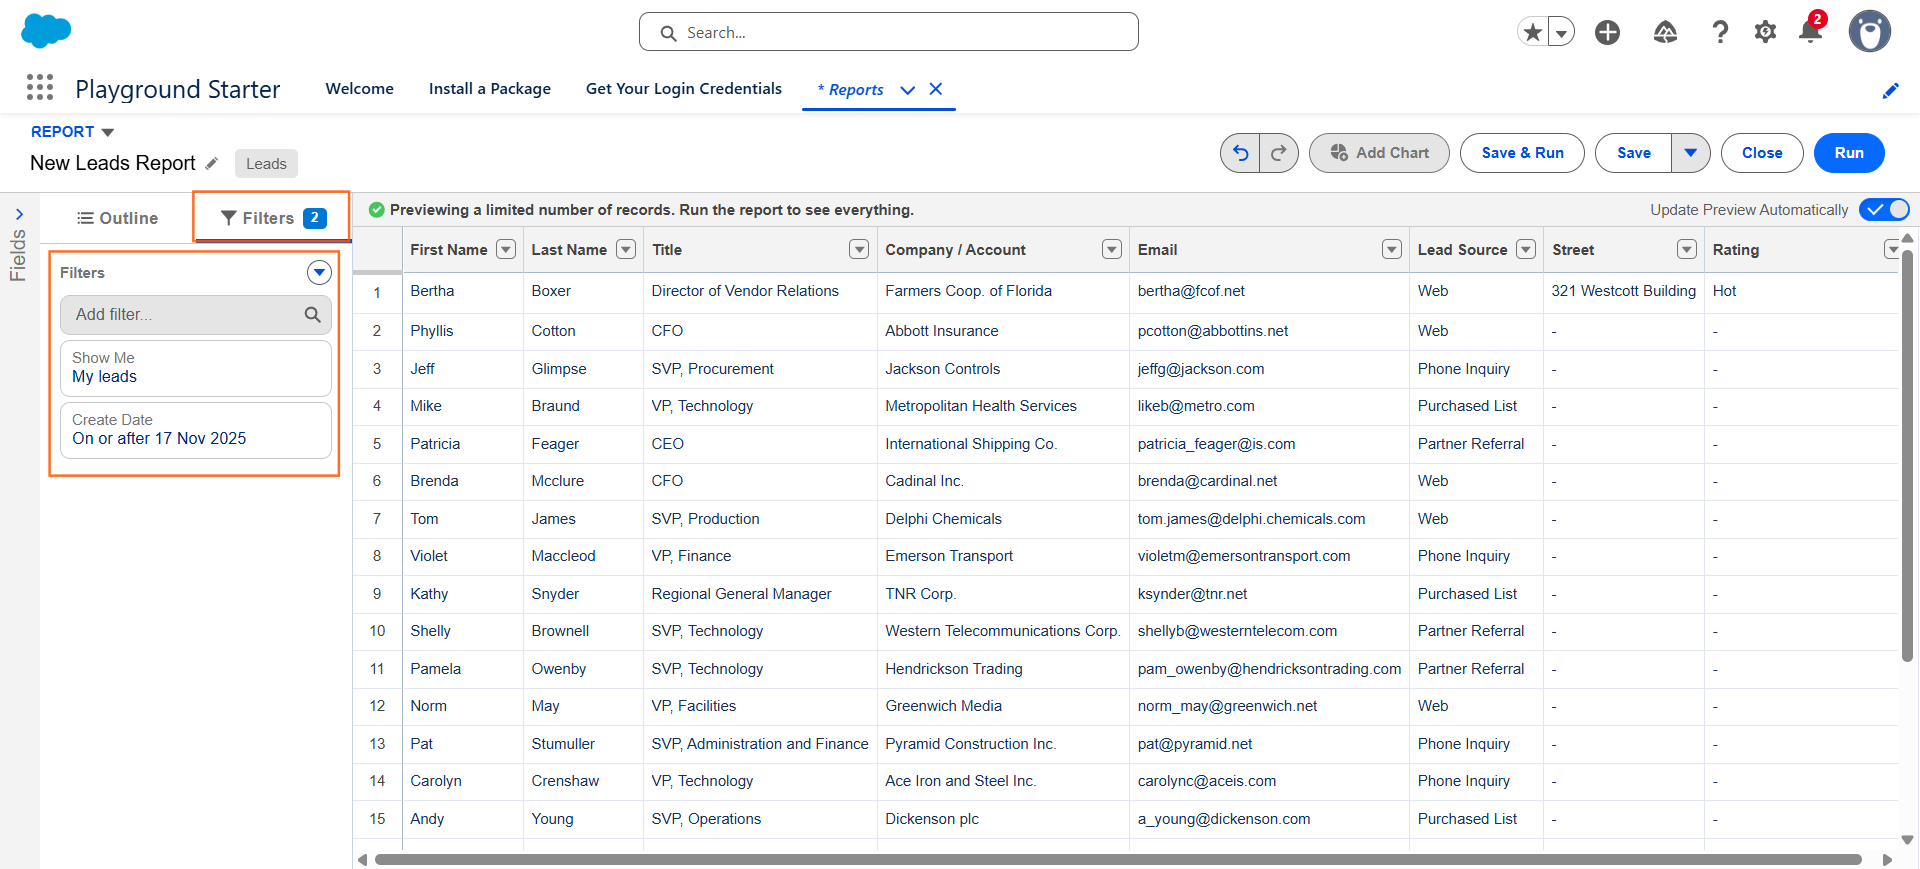Click the New Leads Report title

pyautogui.click(x=113, y=163)
